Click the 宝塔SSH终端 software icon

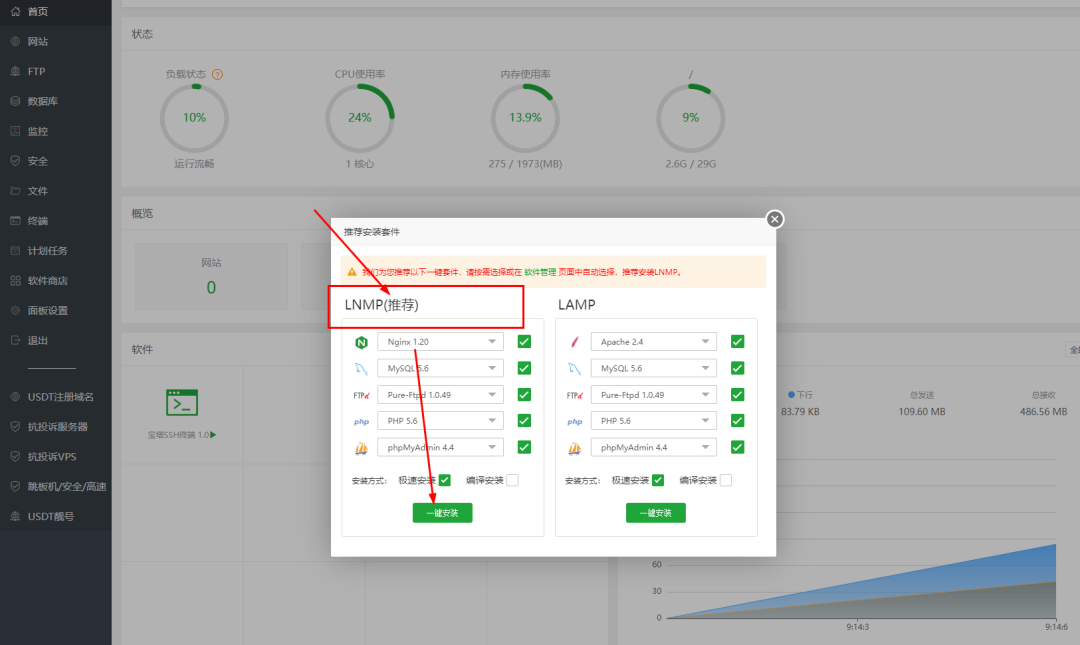coord(182,402)
